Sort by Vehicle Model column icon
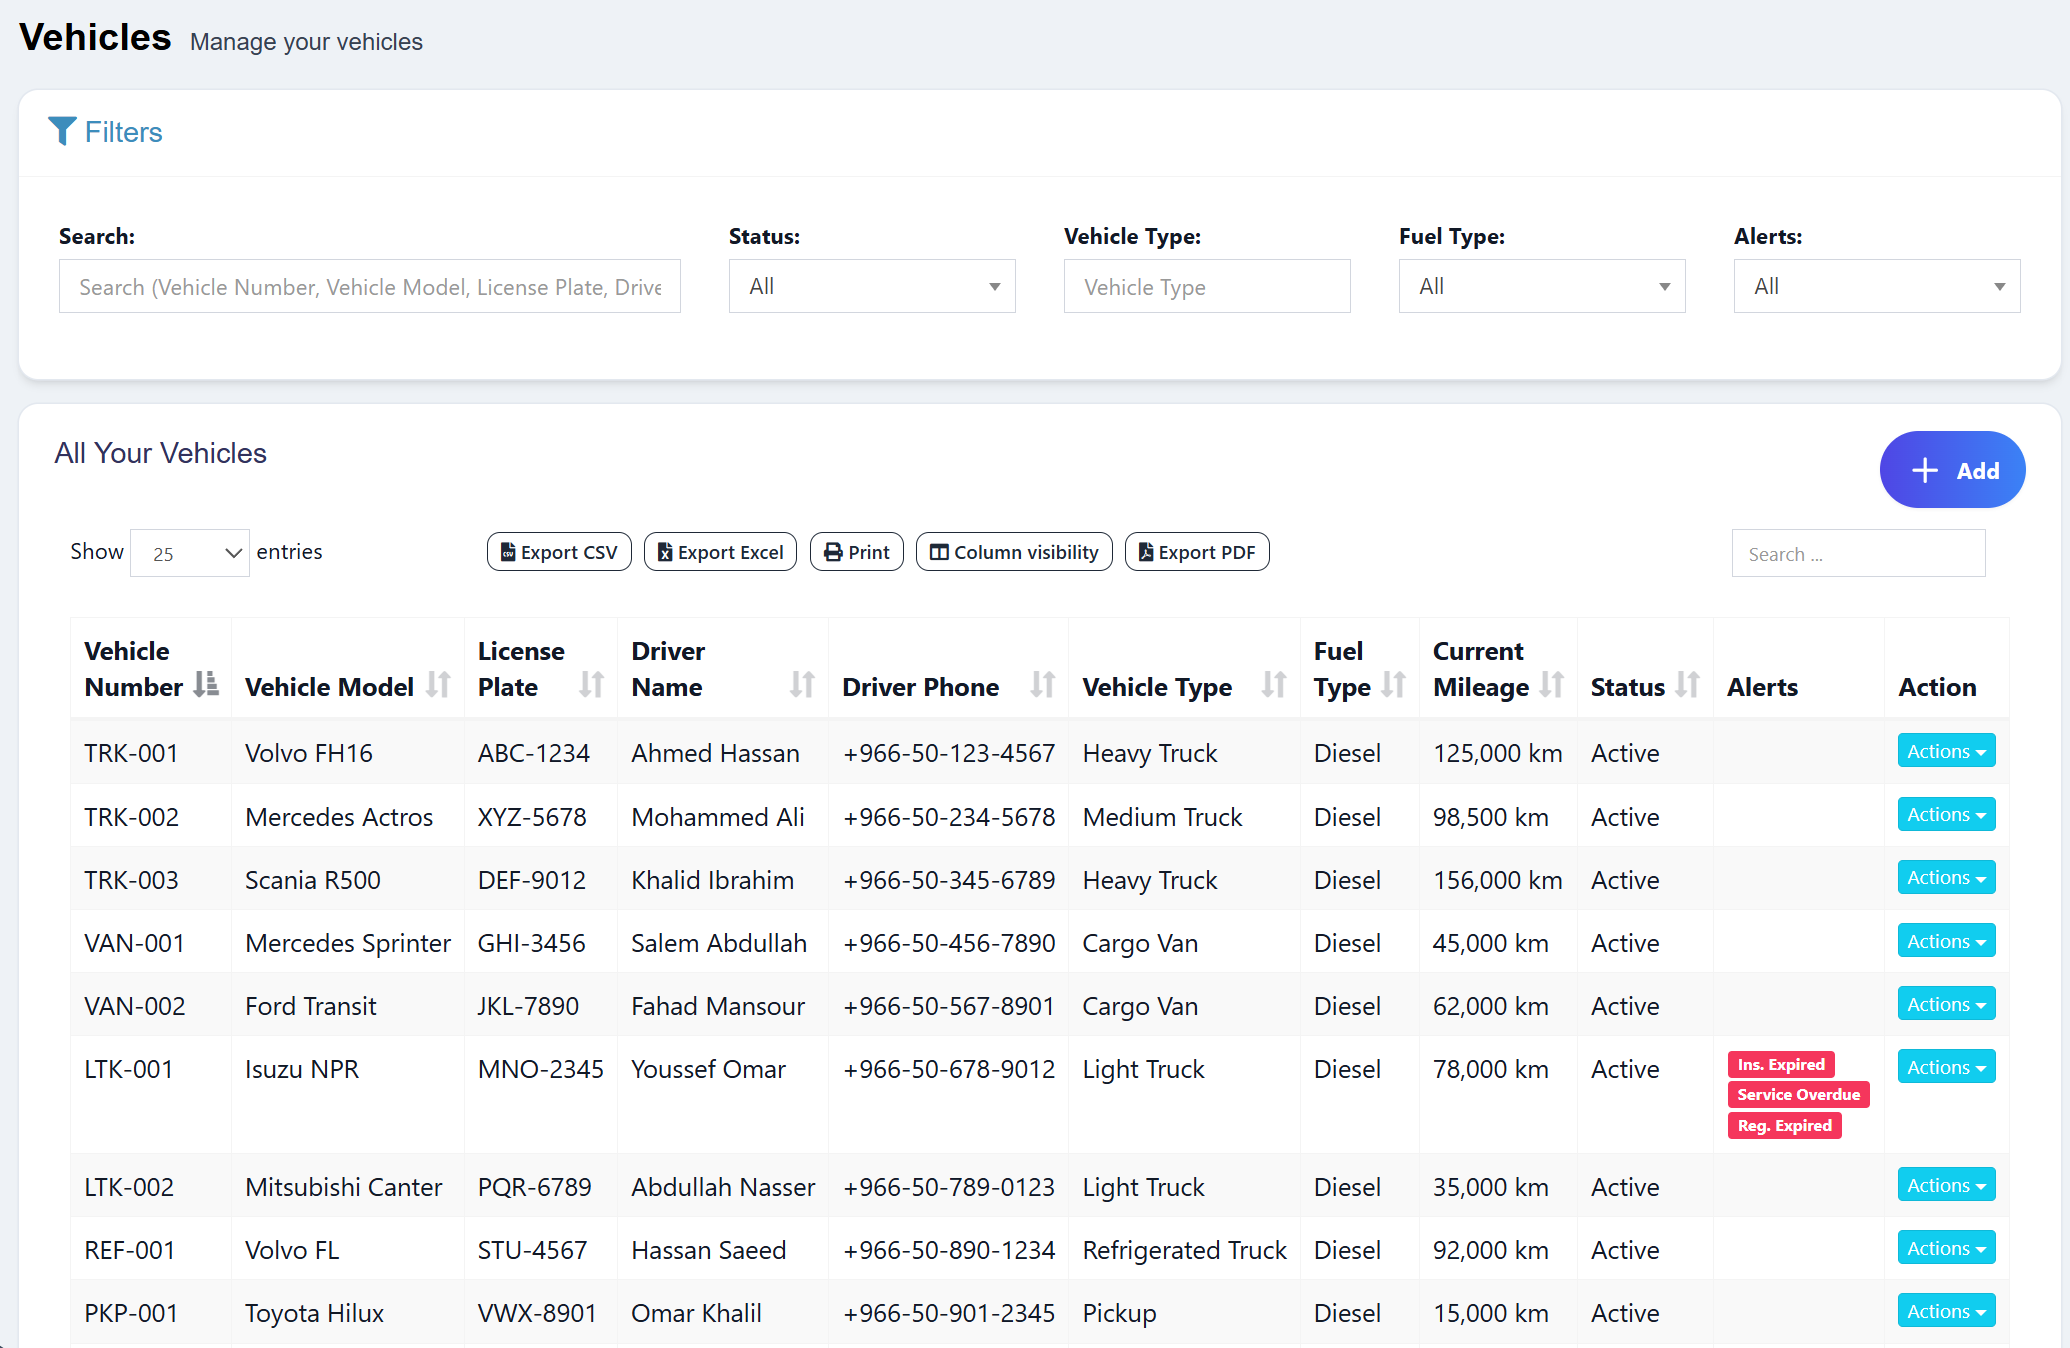Viewport: 2070px width, 1348px height. (438, 685)
